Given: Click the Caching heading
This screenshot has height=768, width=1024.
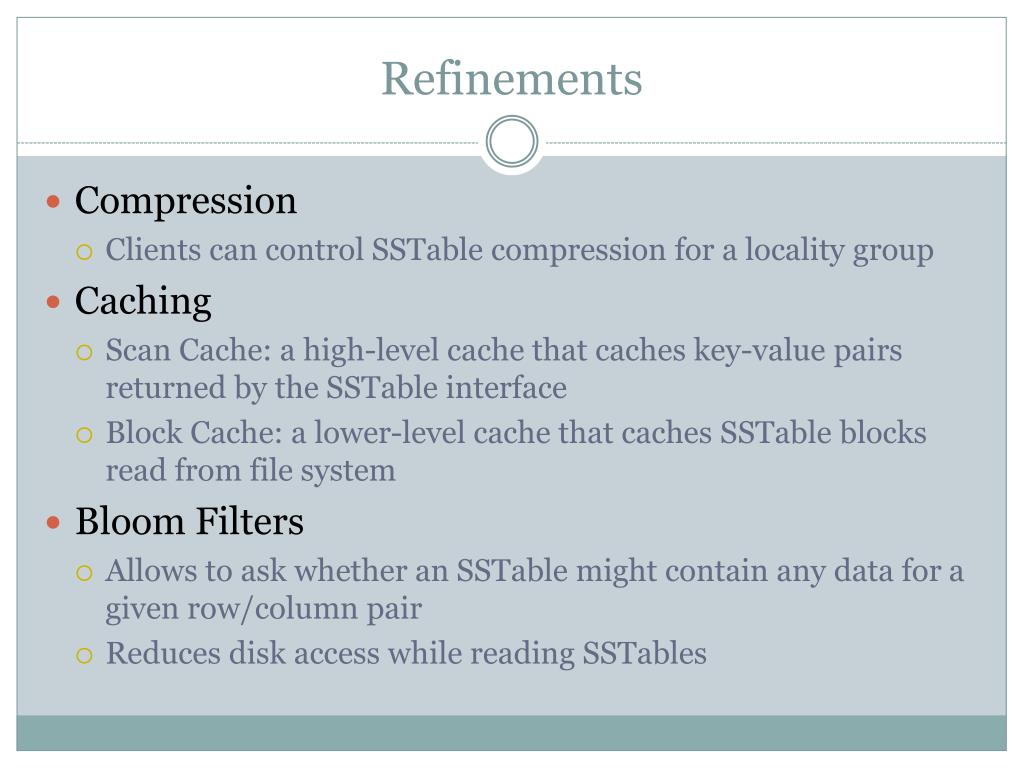Looking at the screenshot, I should (143, 302).
